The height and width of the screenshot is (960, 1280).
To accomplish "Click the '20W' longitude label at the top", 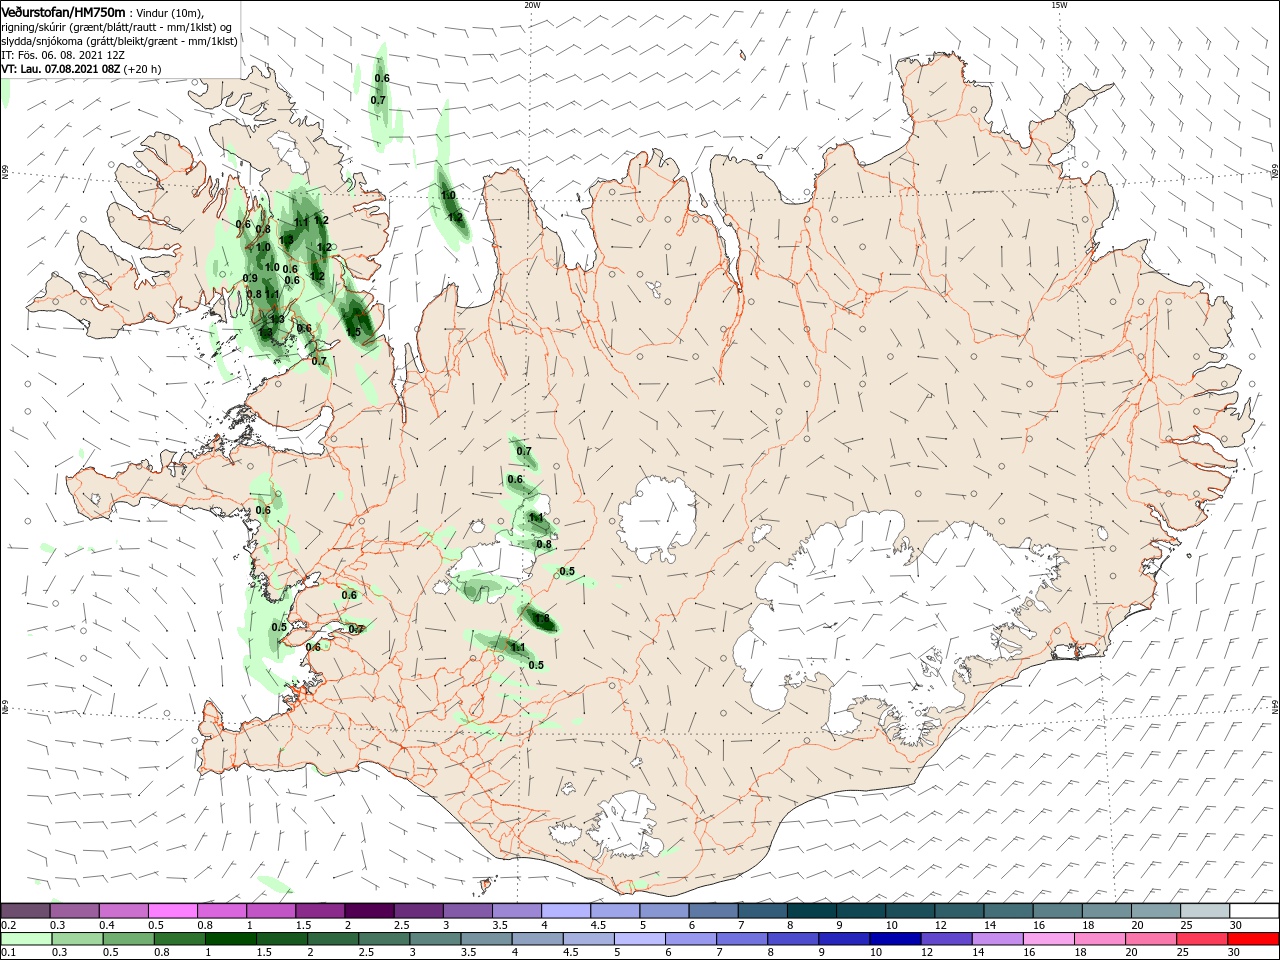I will (x=532, y=5).
